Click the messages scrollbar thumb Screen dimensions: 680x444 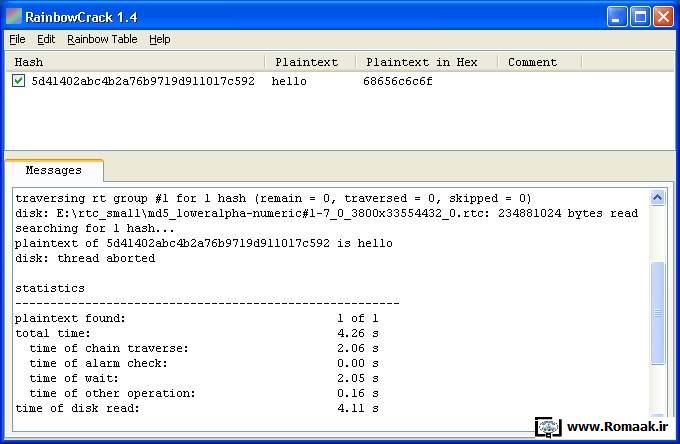tap(657, 313)
